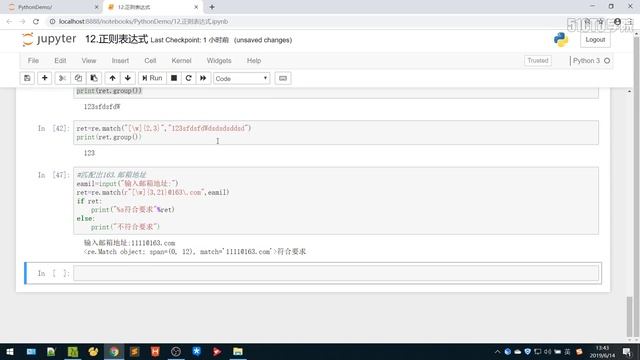Open the Insert menu
The image size is (640, 360).
click(120, 60)
